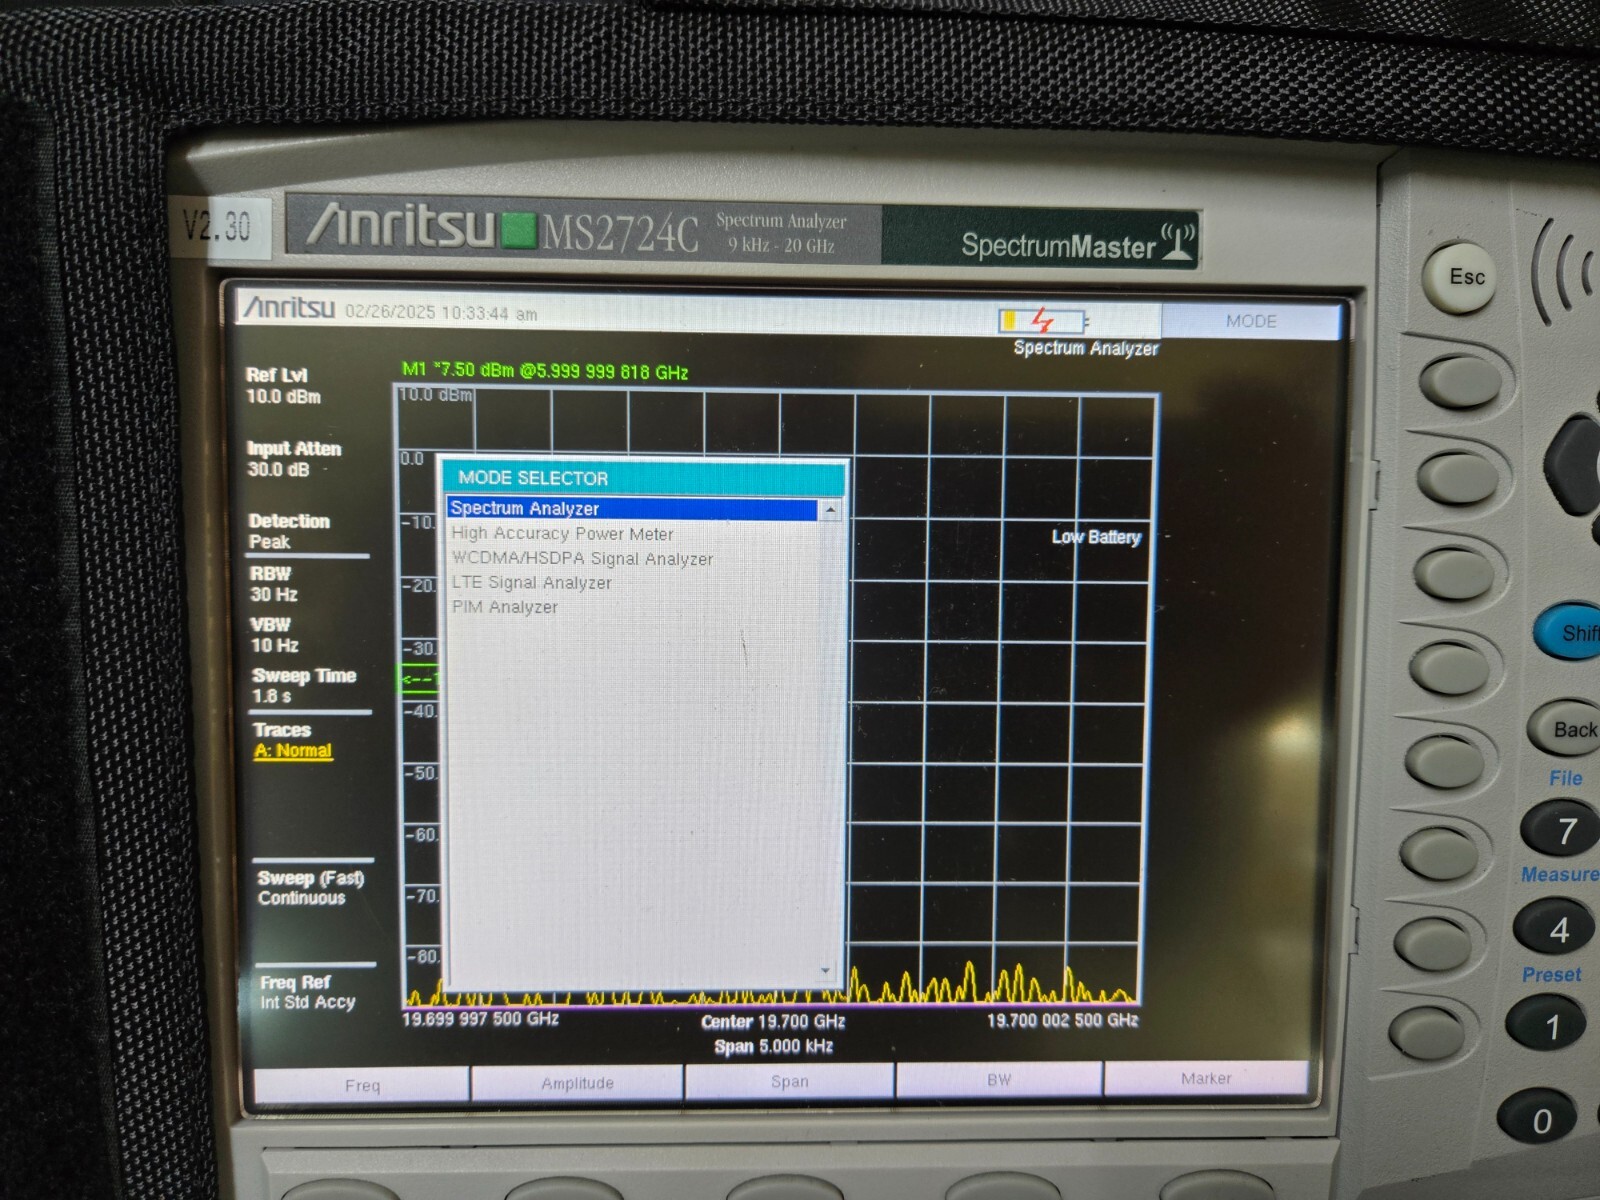The width and height of the screenshot is (1600, 1200).
Task: Click the Low Battery warning text
Action: [x=1096, y=537]
